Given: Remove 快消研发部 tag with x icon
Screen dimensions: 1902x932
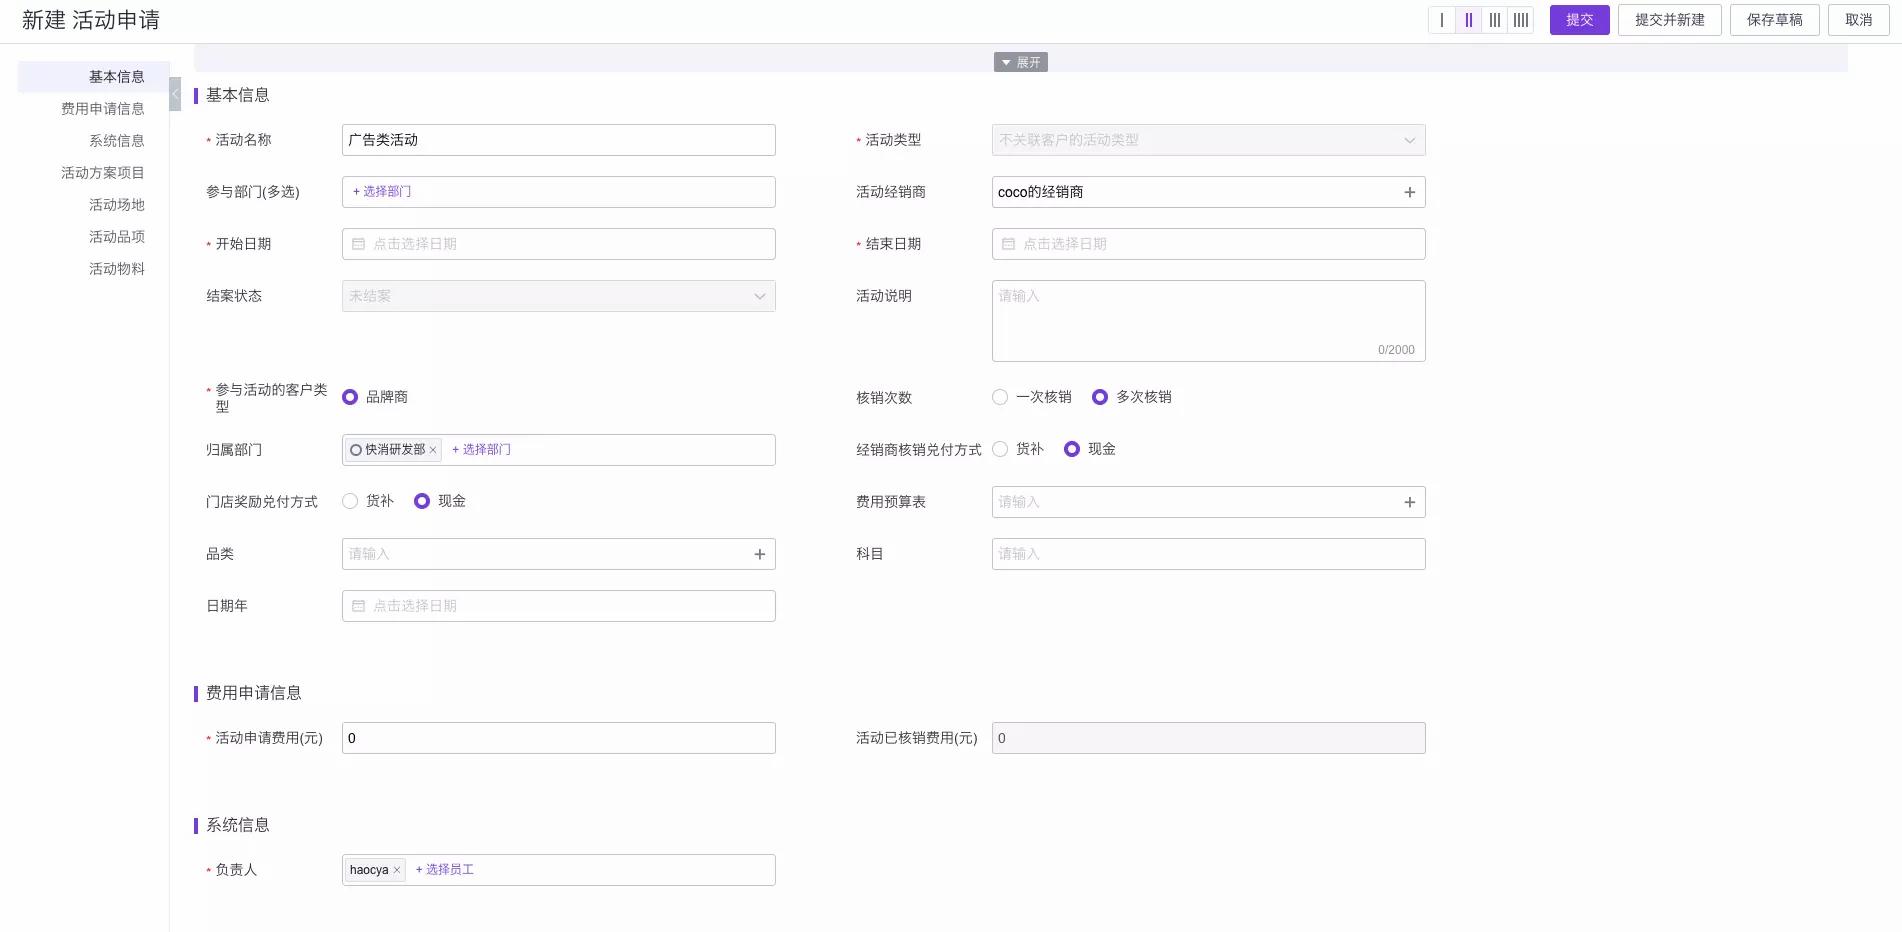Looking at the screenshot, I should (x=433, y=450).
